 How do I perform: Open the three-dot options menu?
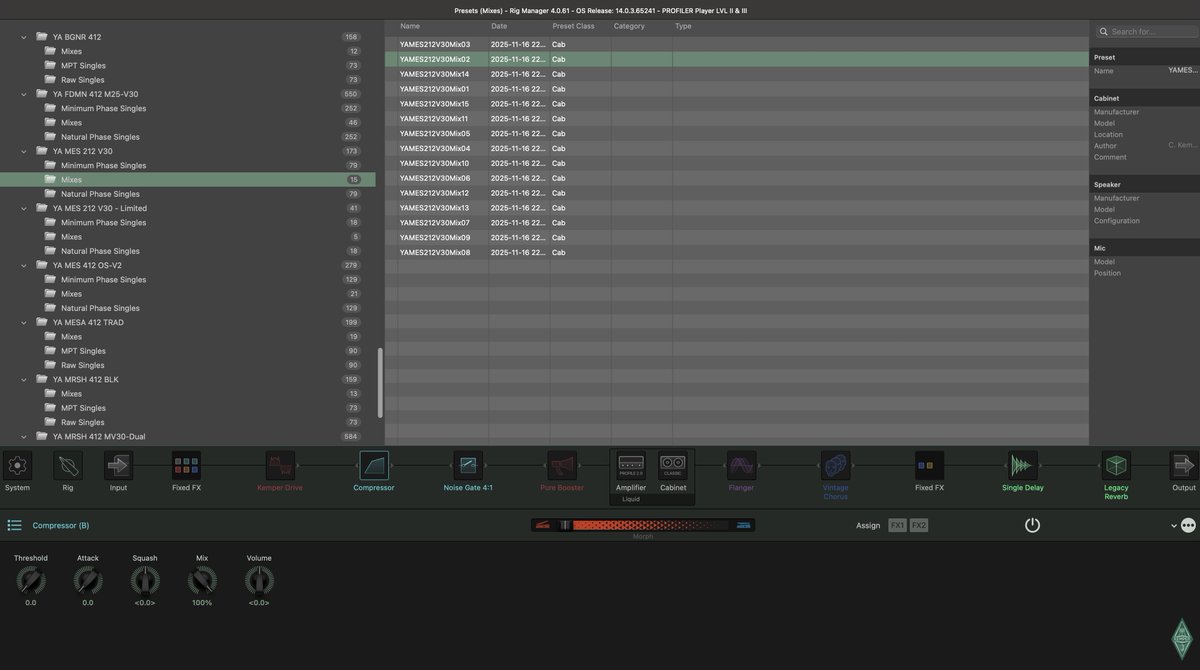1188,525
